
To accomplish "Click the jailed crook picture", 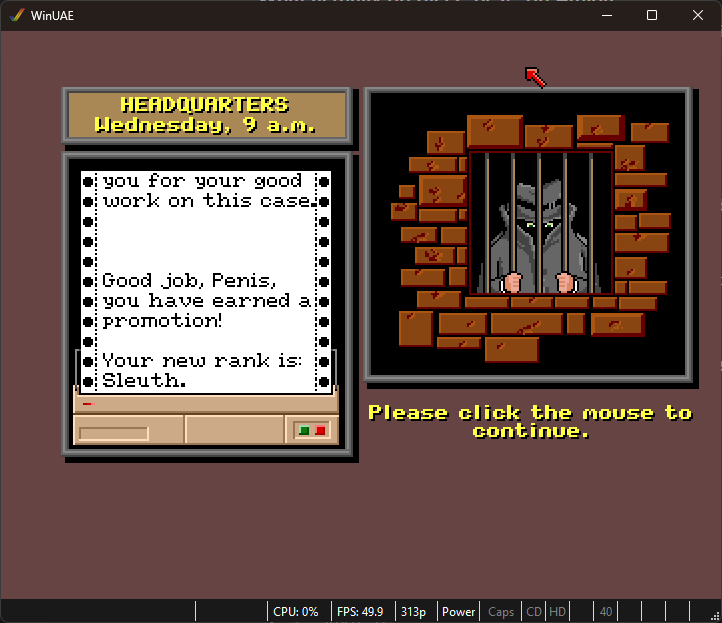I will pos(528,234).
